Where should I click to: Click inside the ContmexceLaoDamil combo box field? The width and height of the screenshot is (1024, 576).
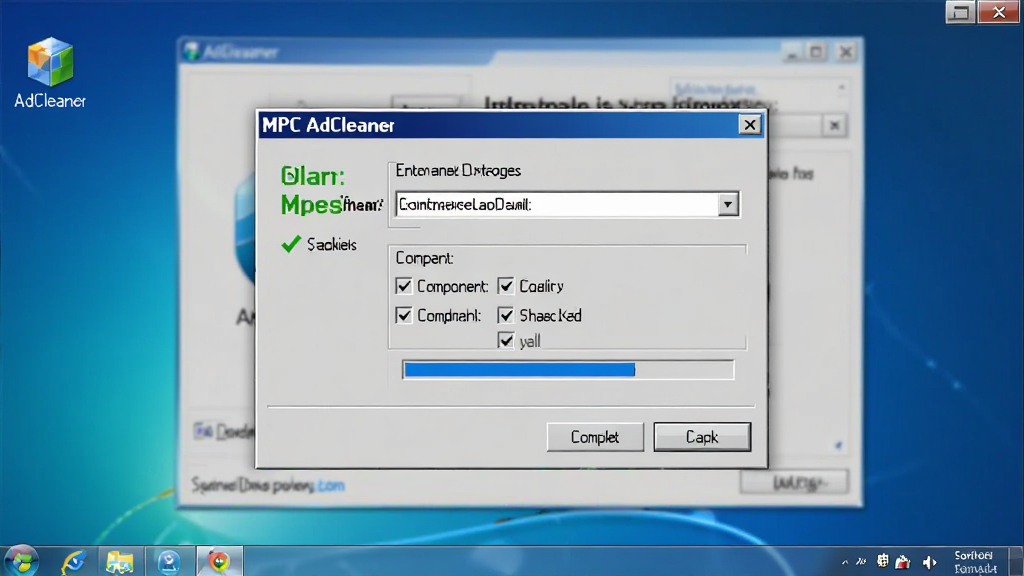point(556,204)
